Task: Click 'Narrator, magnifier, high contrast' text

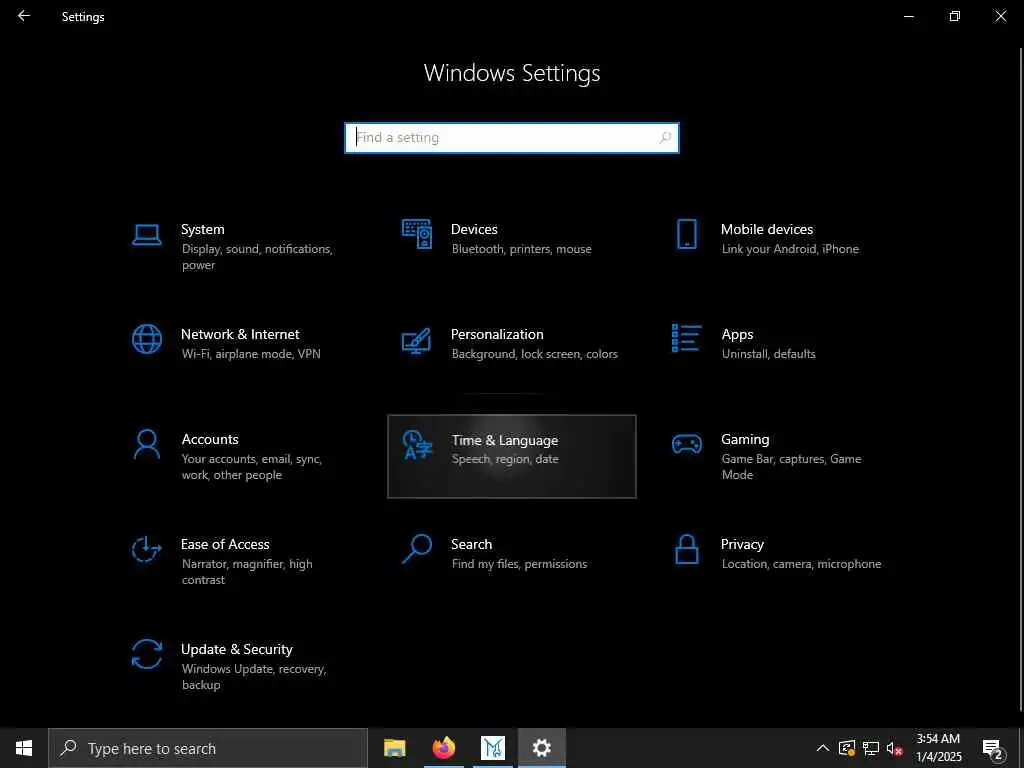Action: [x=248, y=572]
